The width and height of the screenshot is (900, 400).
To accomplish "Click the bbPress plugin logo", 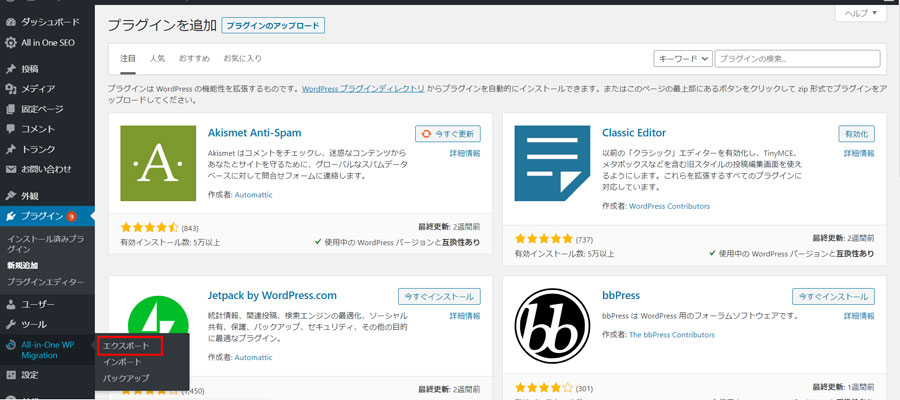I will point(552,326).
